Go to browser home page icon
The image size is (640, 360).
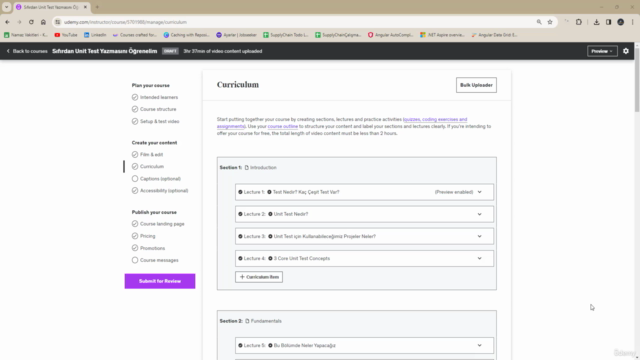[x=43, y=22]
